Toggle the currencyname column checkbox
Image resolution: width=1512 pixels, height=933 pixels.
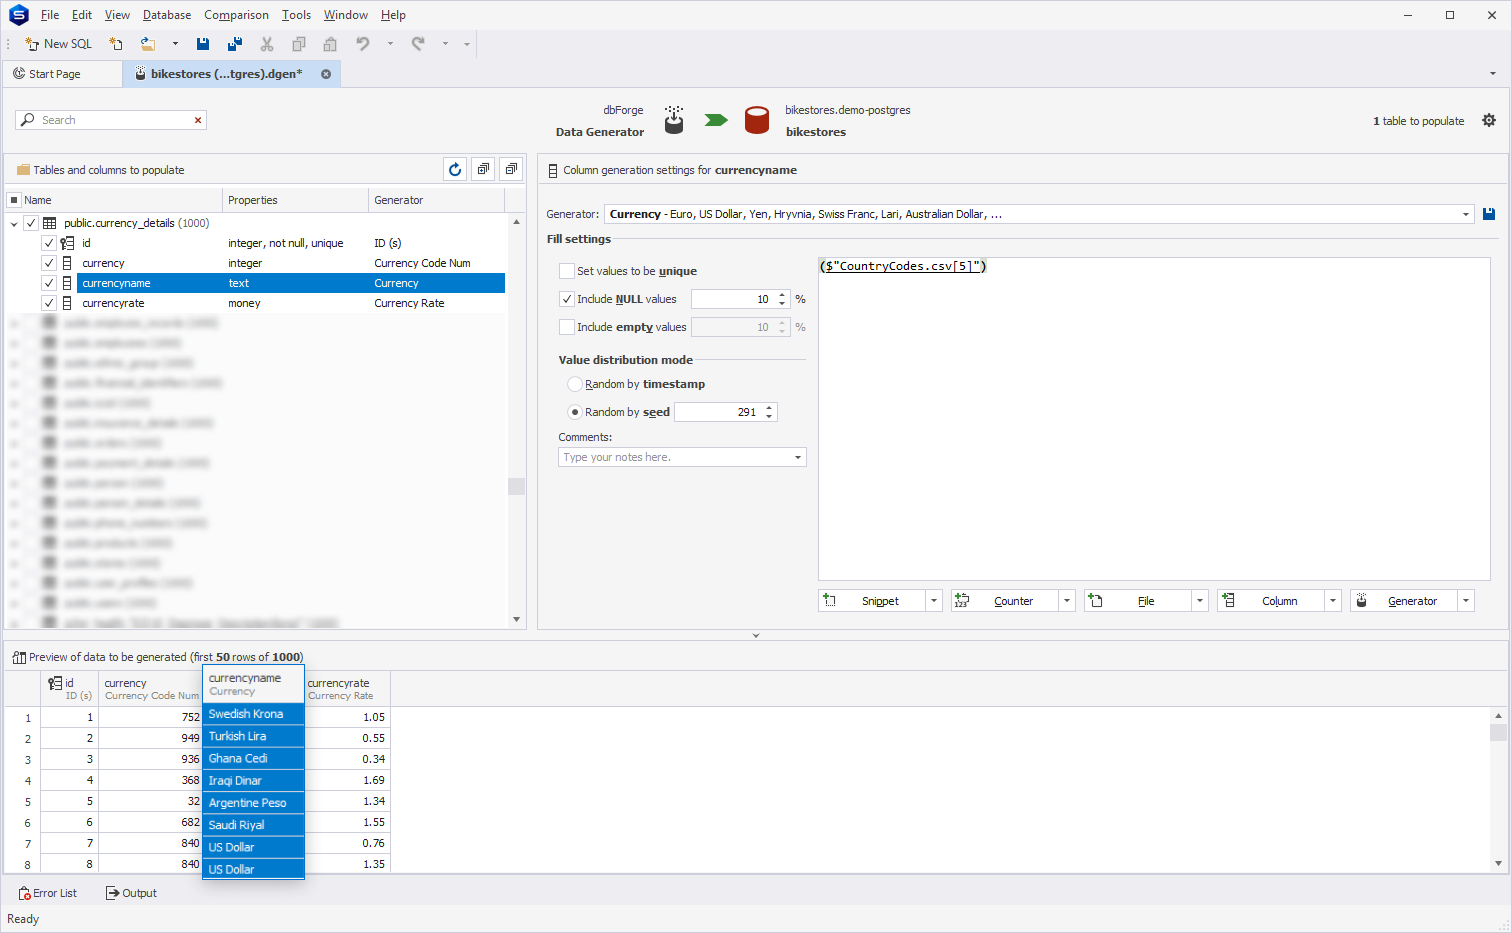coord(48,283)
